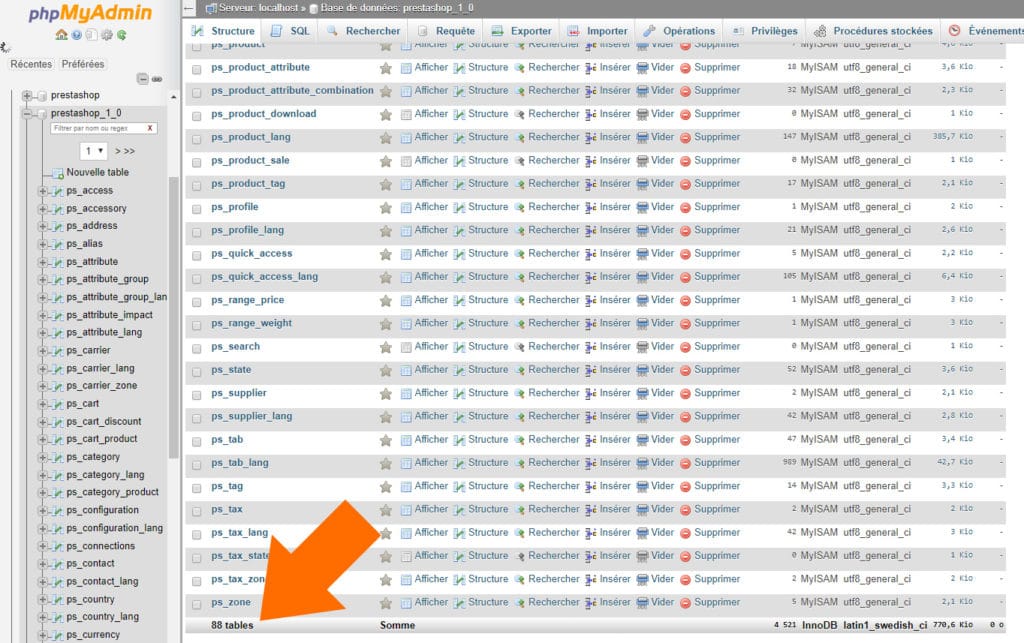Image resolution: width=1024 pixels, height=643 pixels.
Task: Click the star icon for ps_zone
Action: [386, 603]
